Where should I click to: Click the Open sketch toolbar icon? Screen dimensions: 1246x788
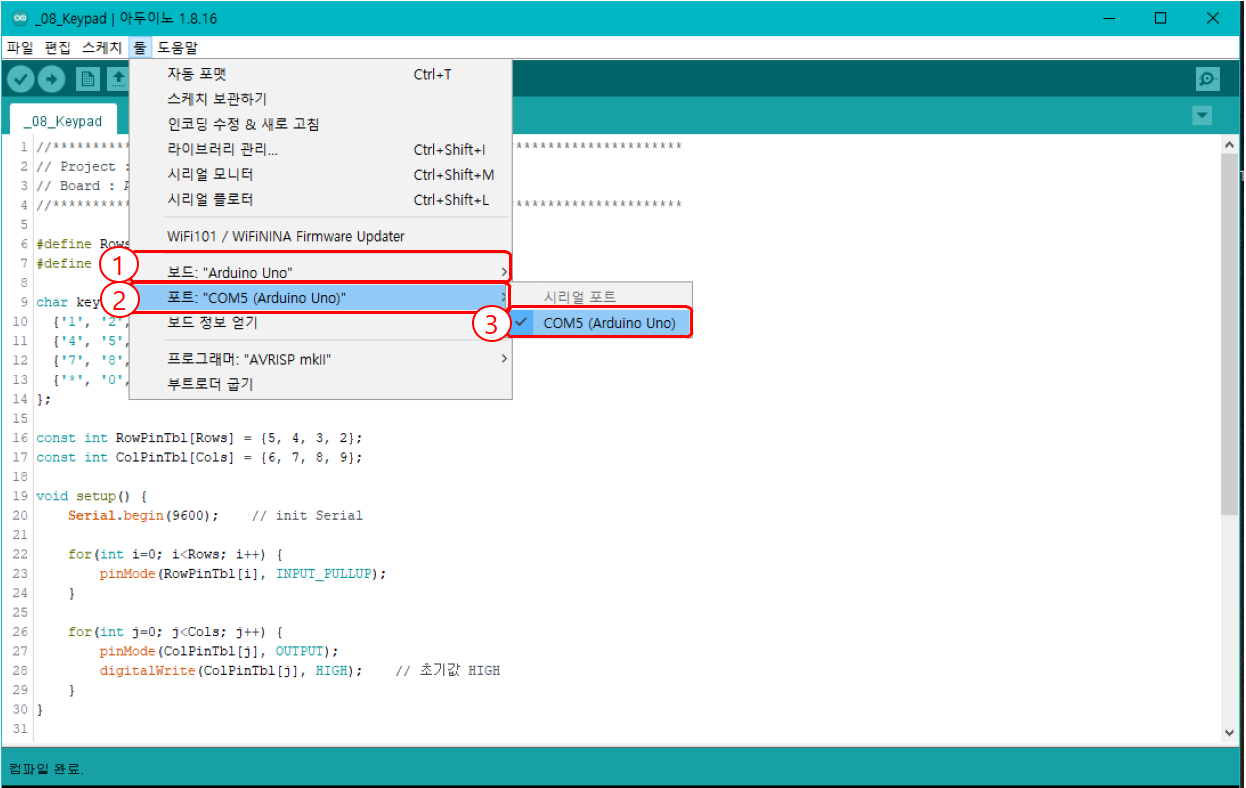point(120,79)
